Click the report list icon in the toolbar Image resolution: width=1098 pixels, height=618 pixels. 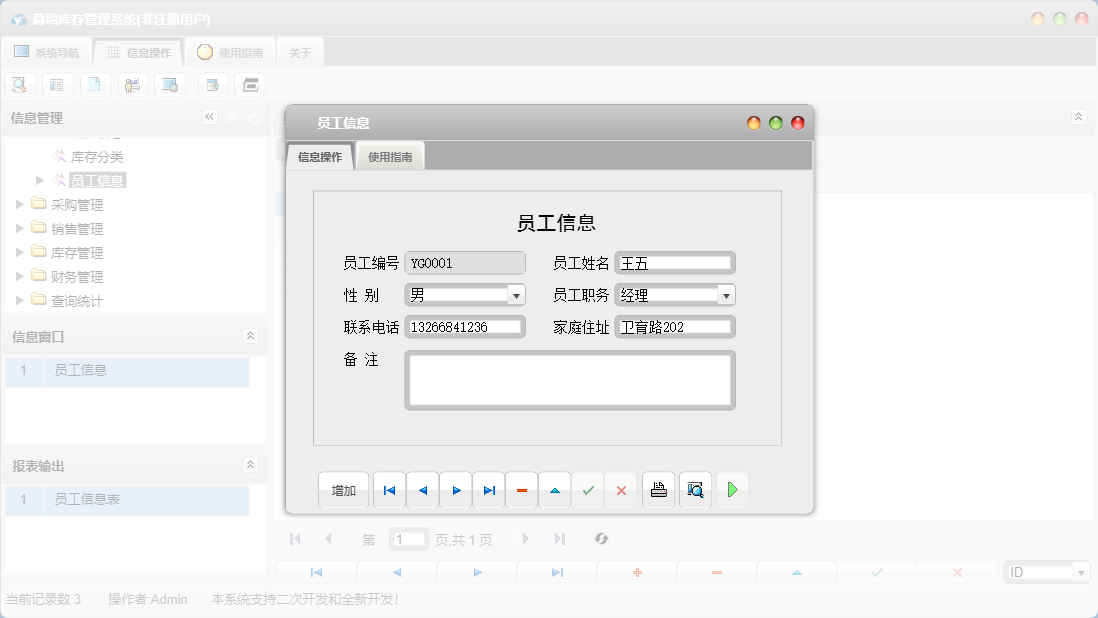pyautogui.click(x=57, y=84)
